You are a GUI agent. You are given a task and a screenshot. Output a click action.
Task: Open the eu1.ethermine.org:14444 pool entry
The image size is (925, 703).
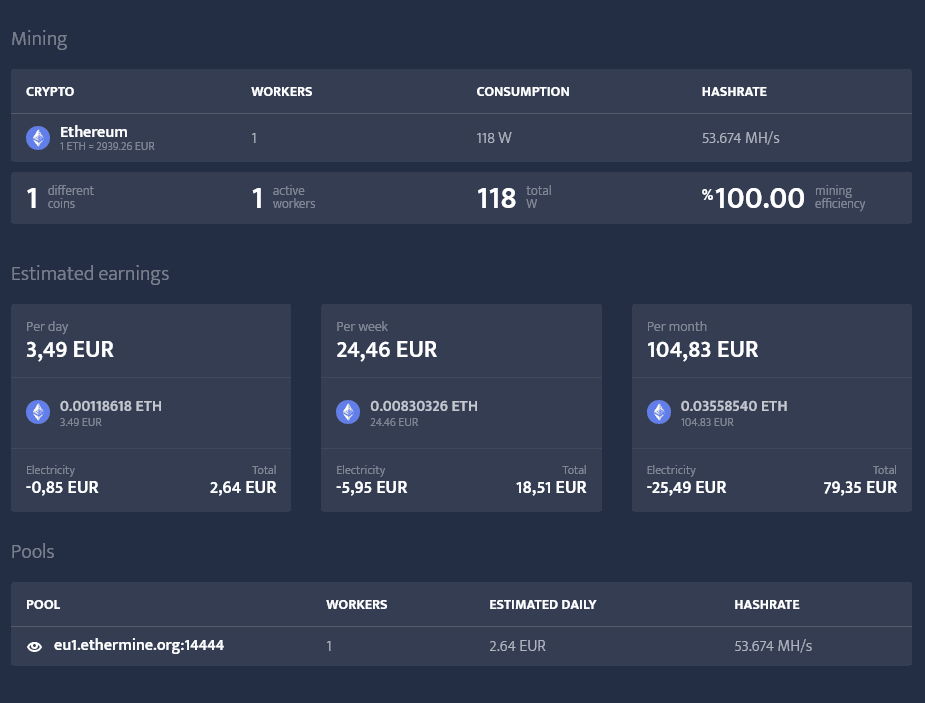139,645
